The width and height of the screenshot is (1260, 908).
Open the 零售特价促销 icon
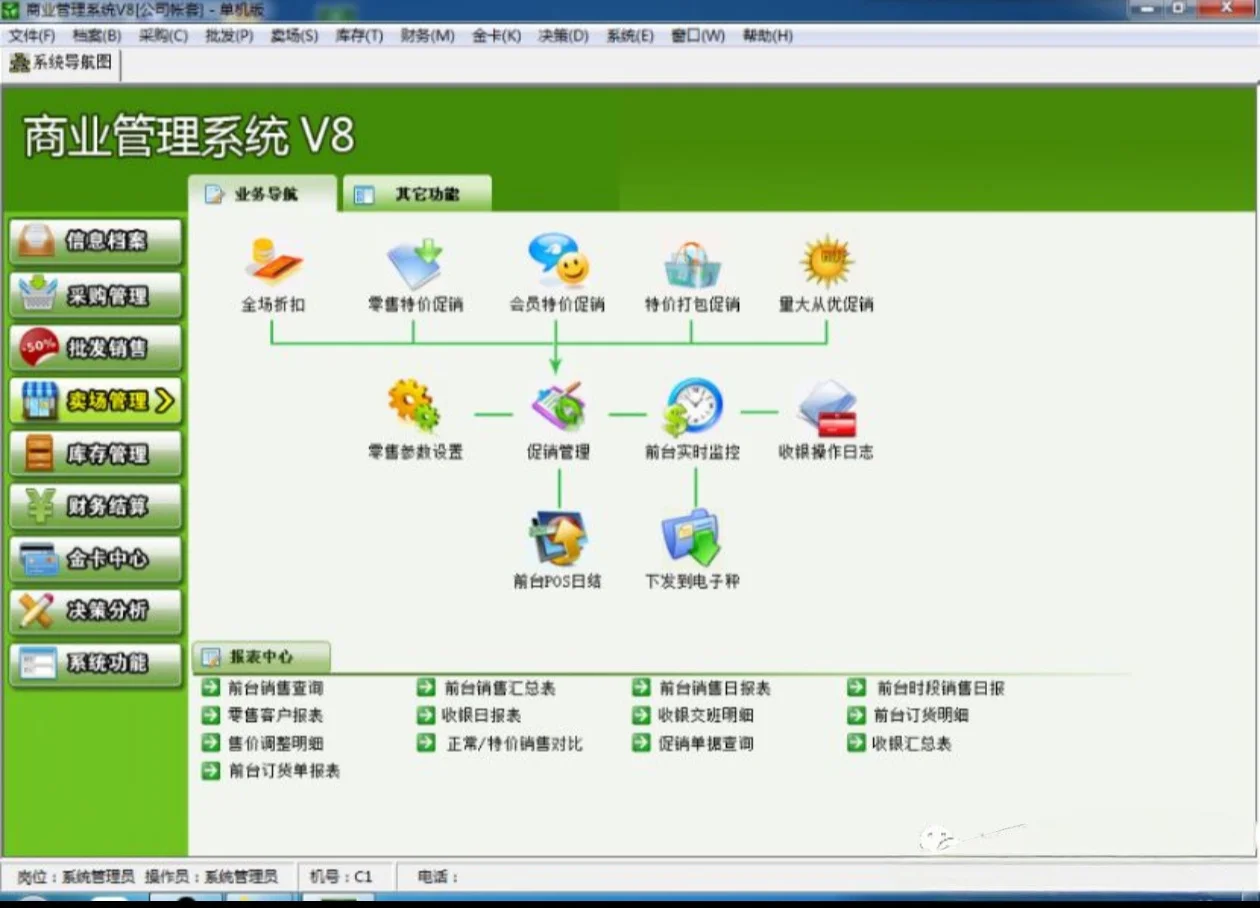click(415, 262)
